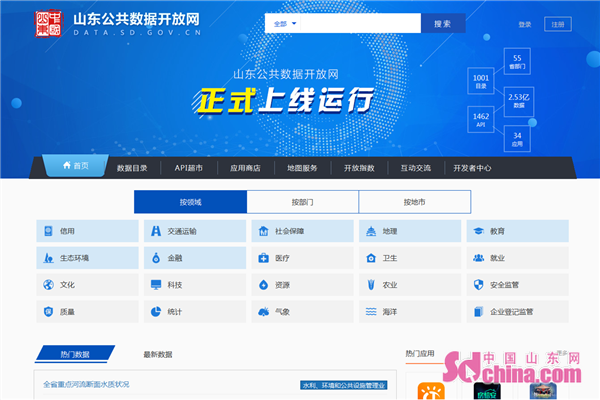This screenshot has height=400, width=600.
Task: Click the 山东公共数据开放网 site title
Action: pos(137,20)
